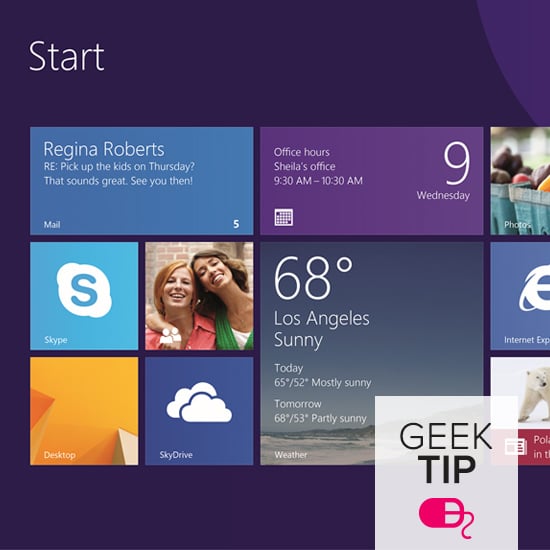This screenshot has width=550, height=550.
Task: Click the 68° temperature reading
Action: click(313, 277)
